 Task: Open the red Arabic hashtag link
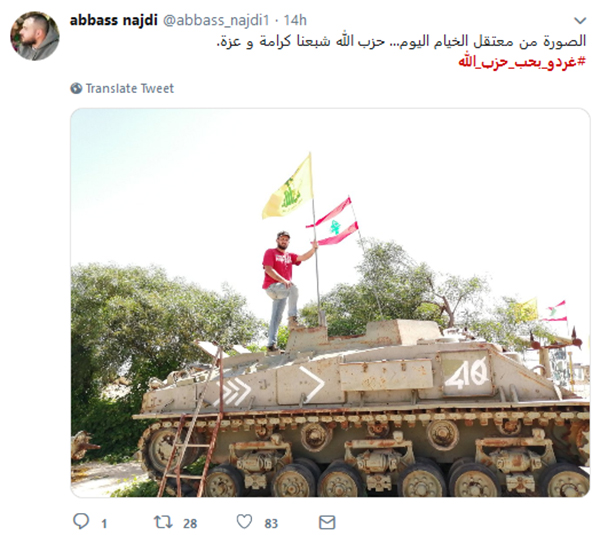point(522,62)
